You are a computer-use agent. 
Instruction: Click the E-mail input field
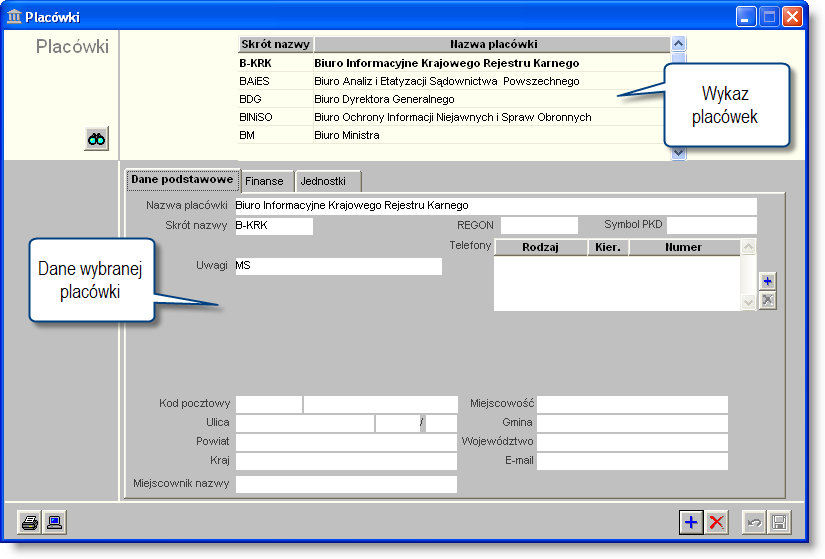[x=632, y=461]
